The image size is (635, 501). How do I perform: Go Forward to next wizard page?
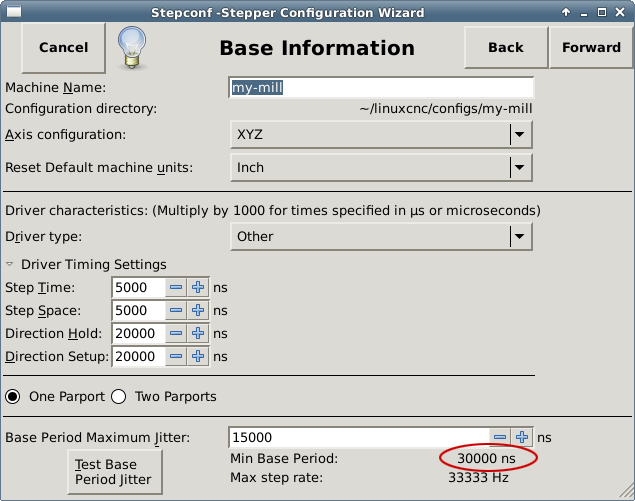591,47
